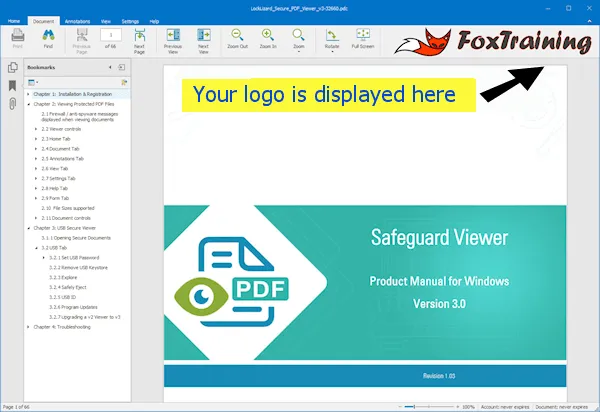Expand the 2.5 Annotations Tab bookmark
The width and height of the screenshot is (600, 412).
(x=36, y=159)
